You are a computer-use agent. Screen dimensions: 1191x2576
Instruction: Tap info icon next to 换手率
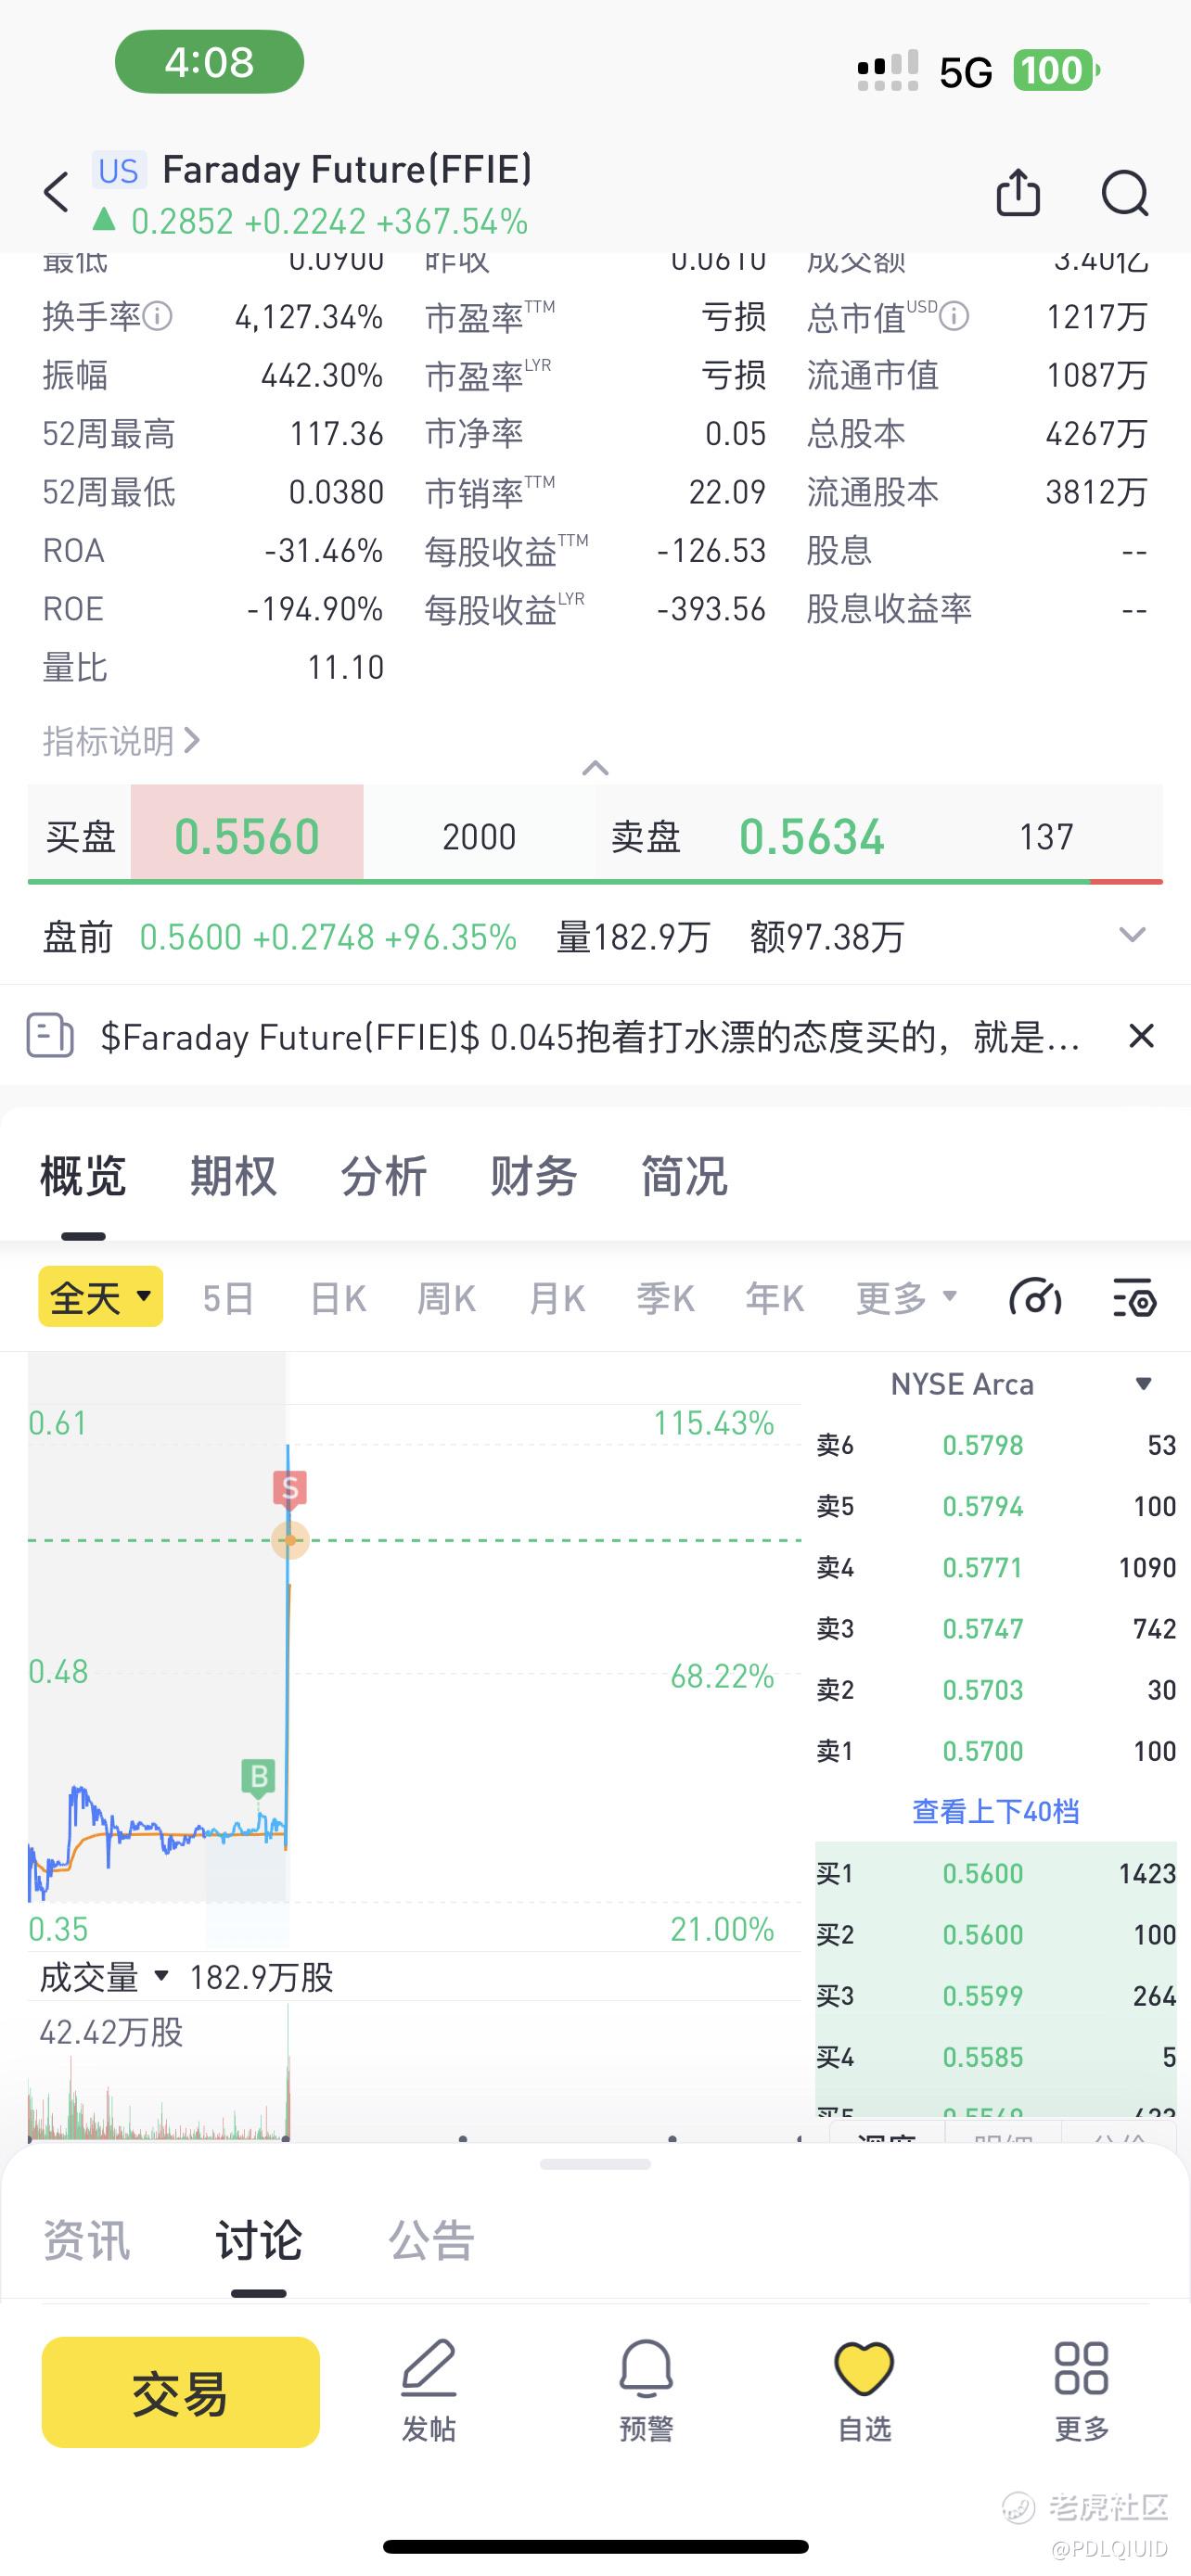(x=157, y=317)
